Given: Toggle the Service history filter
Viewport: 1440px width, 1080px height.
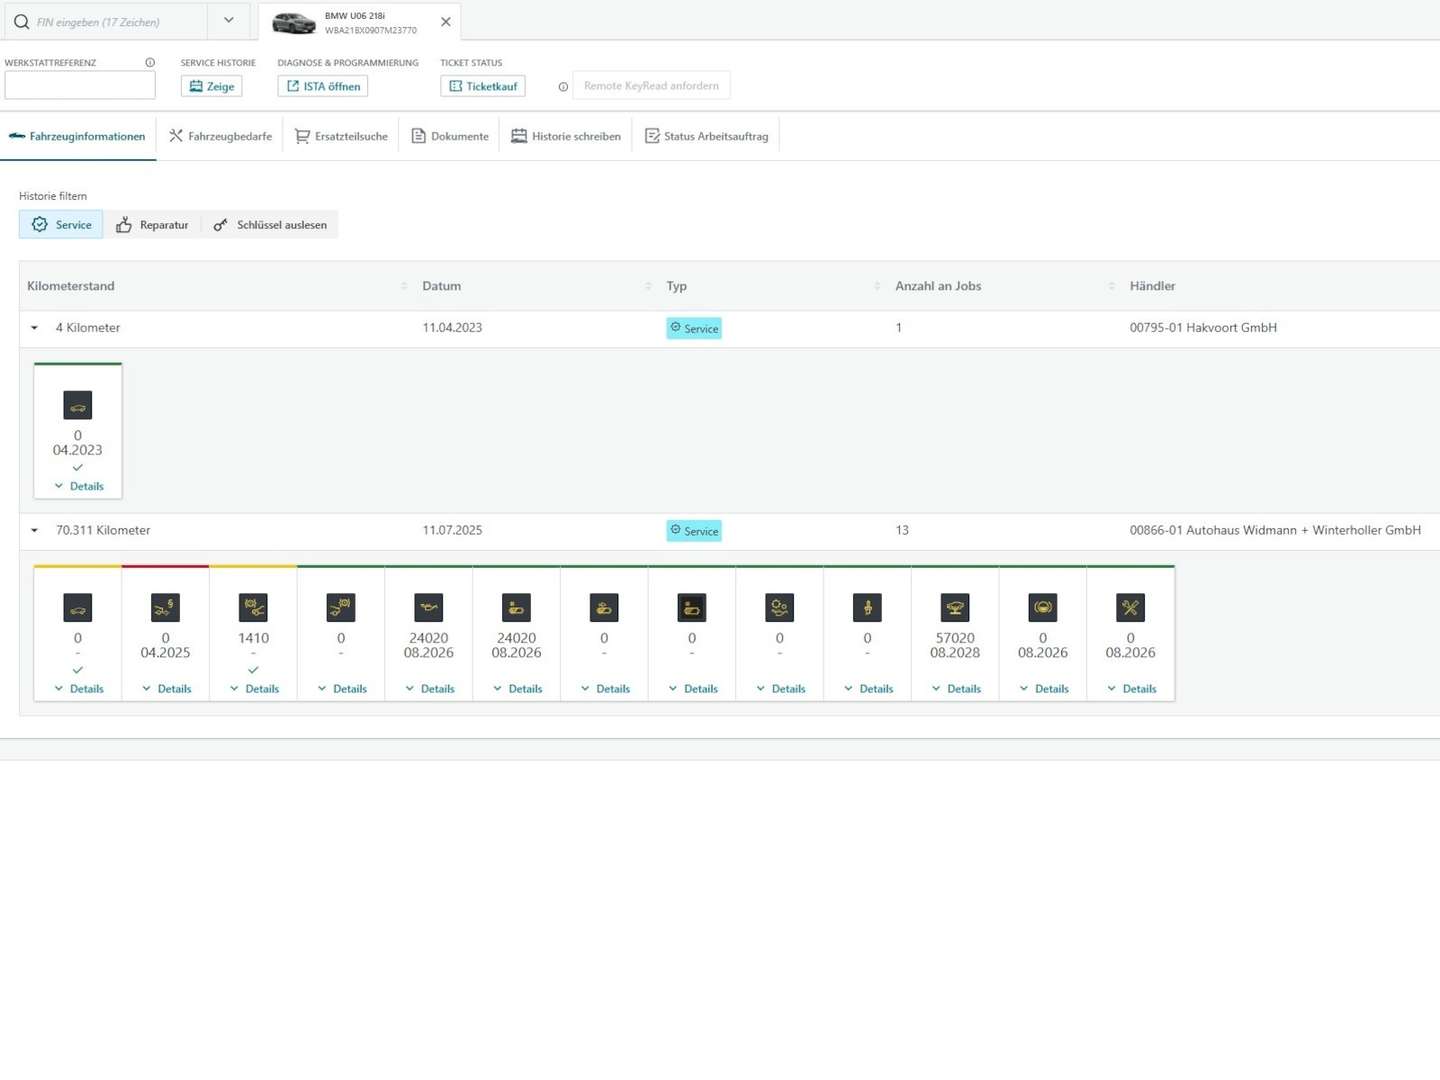Looking at the screenshot, I should point(61,225).
